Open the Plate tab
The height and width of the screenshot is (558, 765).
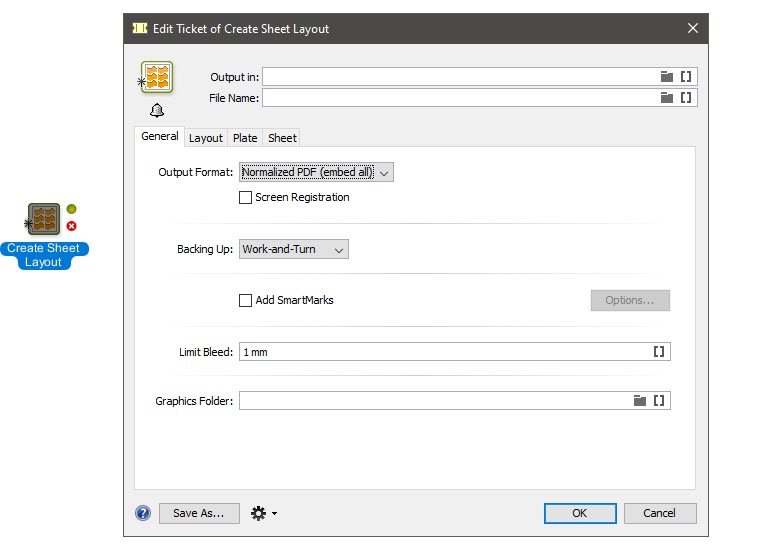click(245, 138)
